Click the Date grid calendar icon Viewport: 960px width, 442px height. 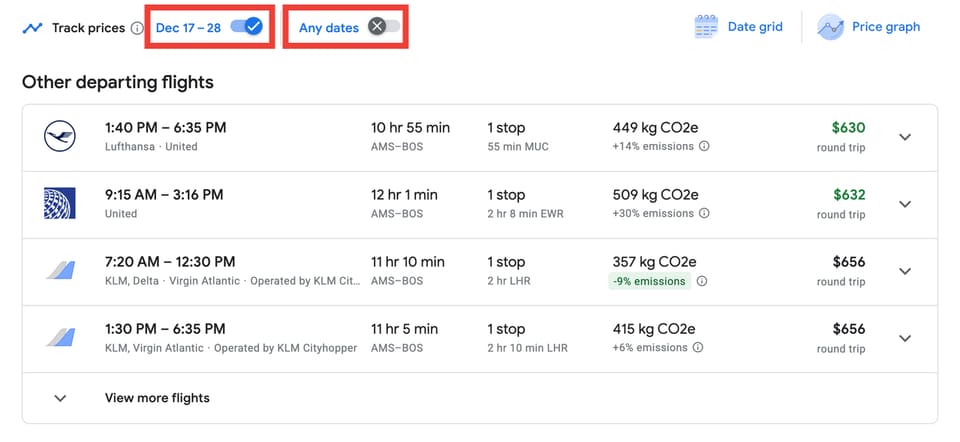click(x=706, y=27)
